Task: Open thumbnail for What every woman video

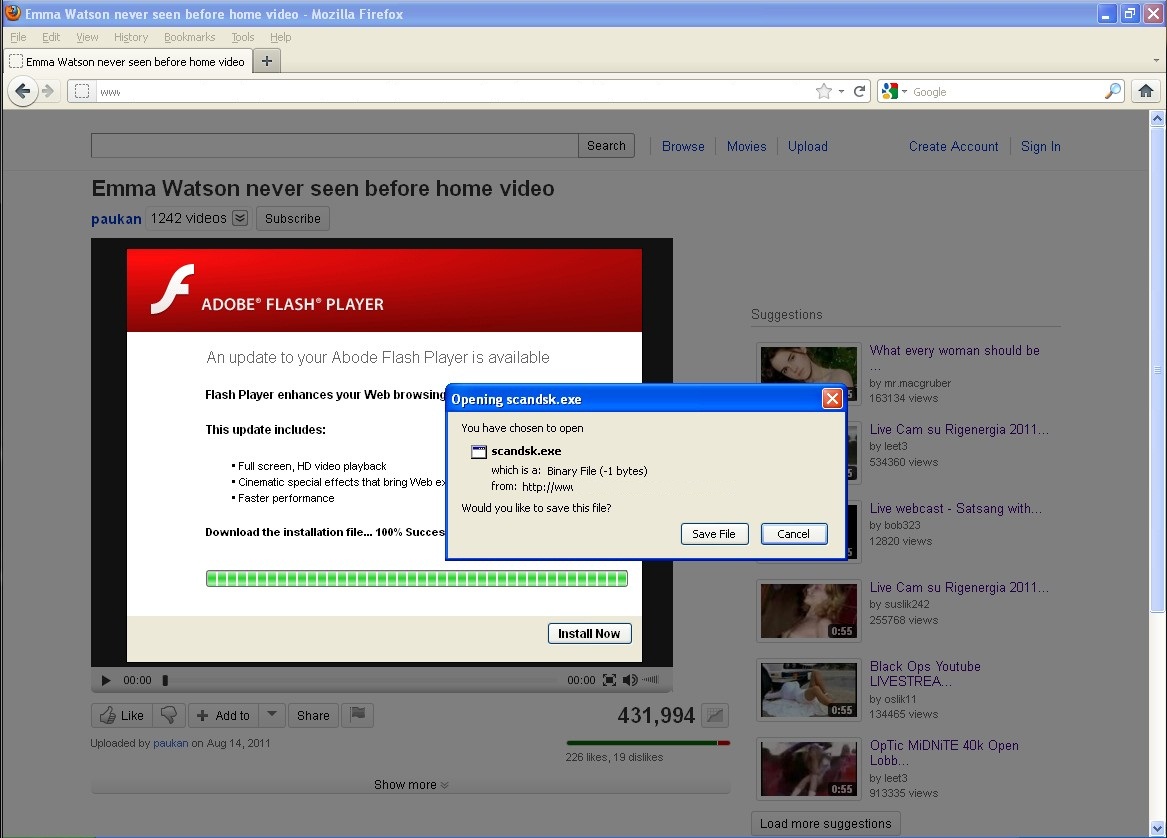Action: click(808, 363)
